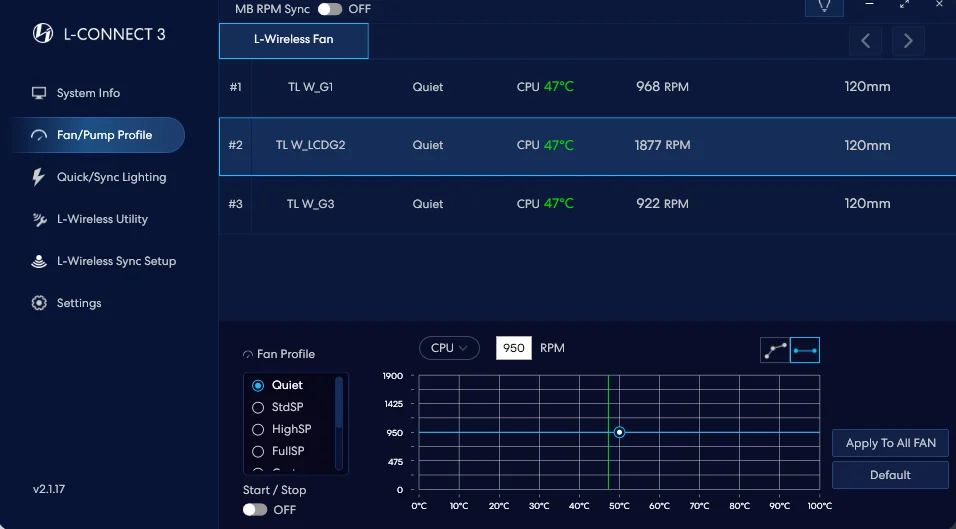Click the v2.1.17 version label
The width and height of the screenshot is (956, 529).
[49, 489]
